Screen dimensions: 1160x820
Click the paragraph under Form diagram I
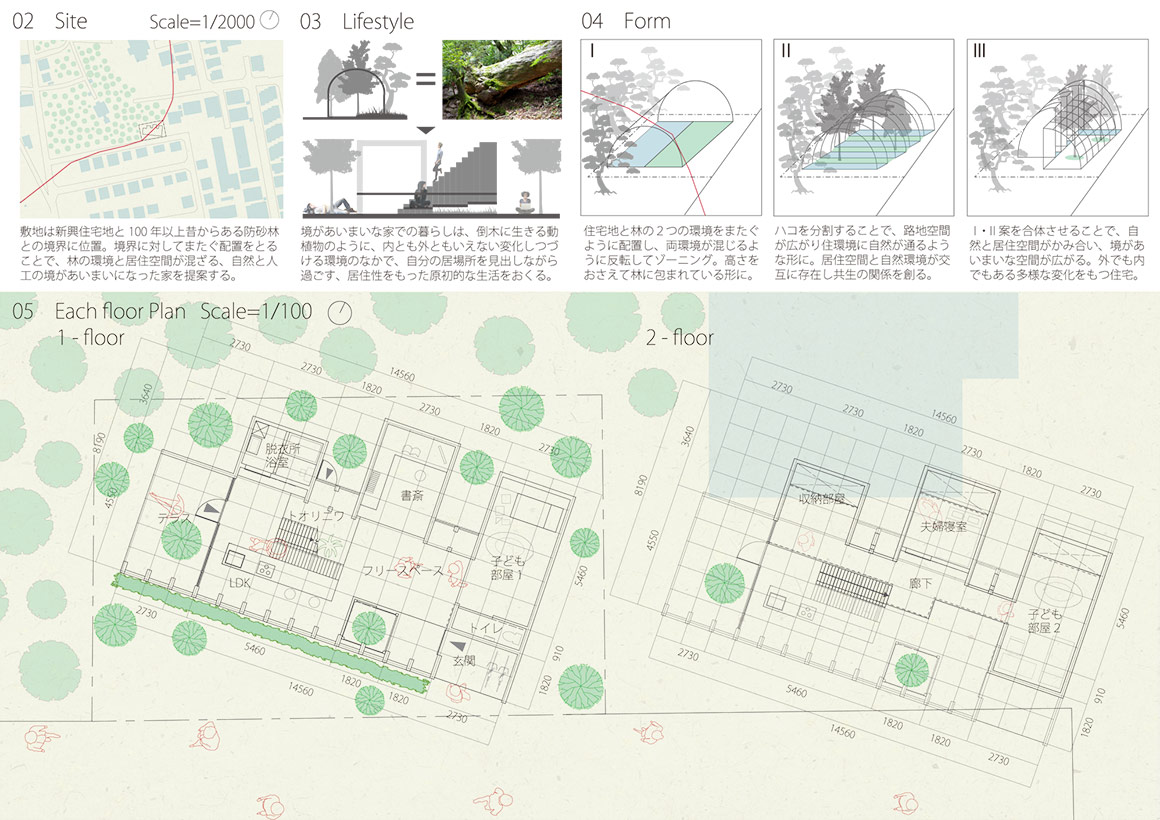(671, 253)
